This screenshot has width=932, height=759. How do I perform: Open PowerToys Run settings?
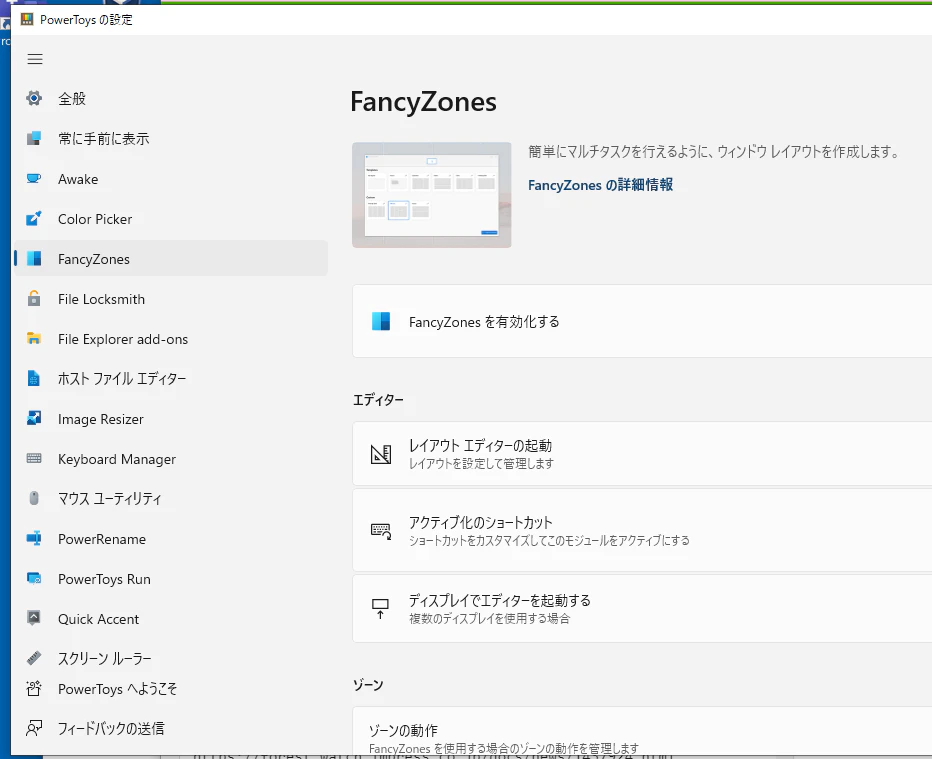pyautogui.click(x=171, y=578)
